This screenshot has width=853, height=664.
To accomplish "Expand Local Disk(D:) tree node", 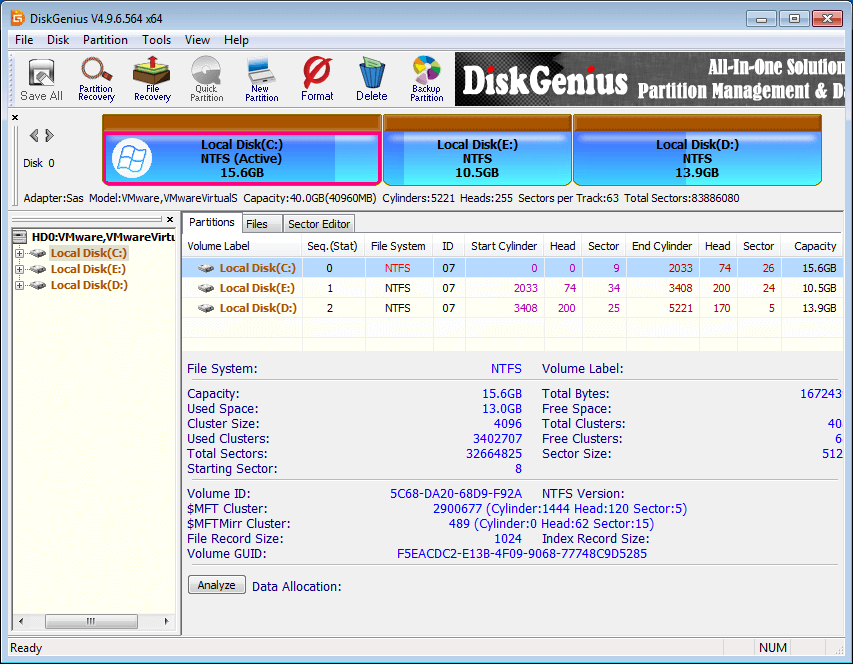I will point(20,285).
